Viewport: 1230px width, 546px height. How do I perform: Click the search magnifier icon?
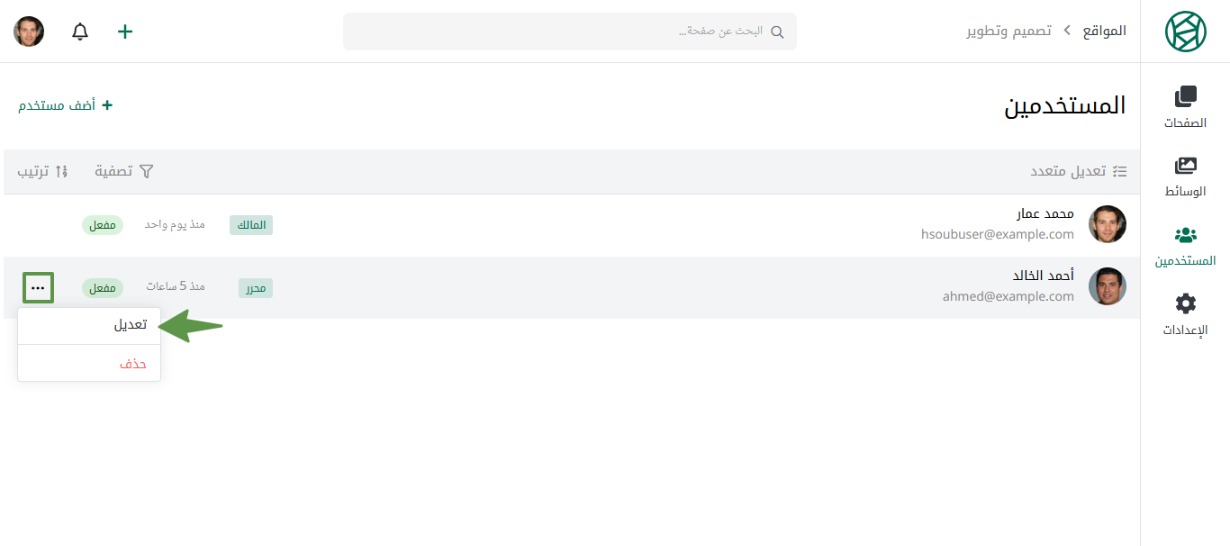pos(778,31)
